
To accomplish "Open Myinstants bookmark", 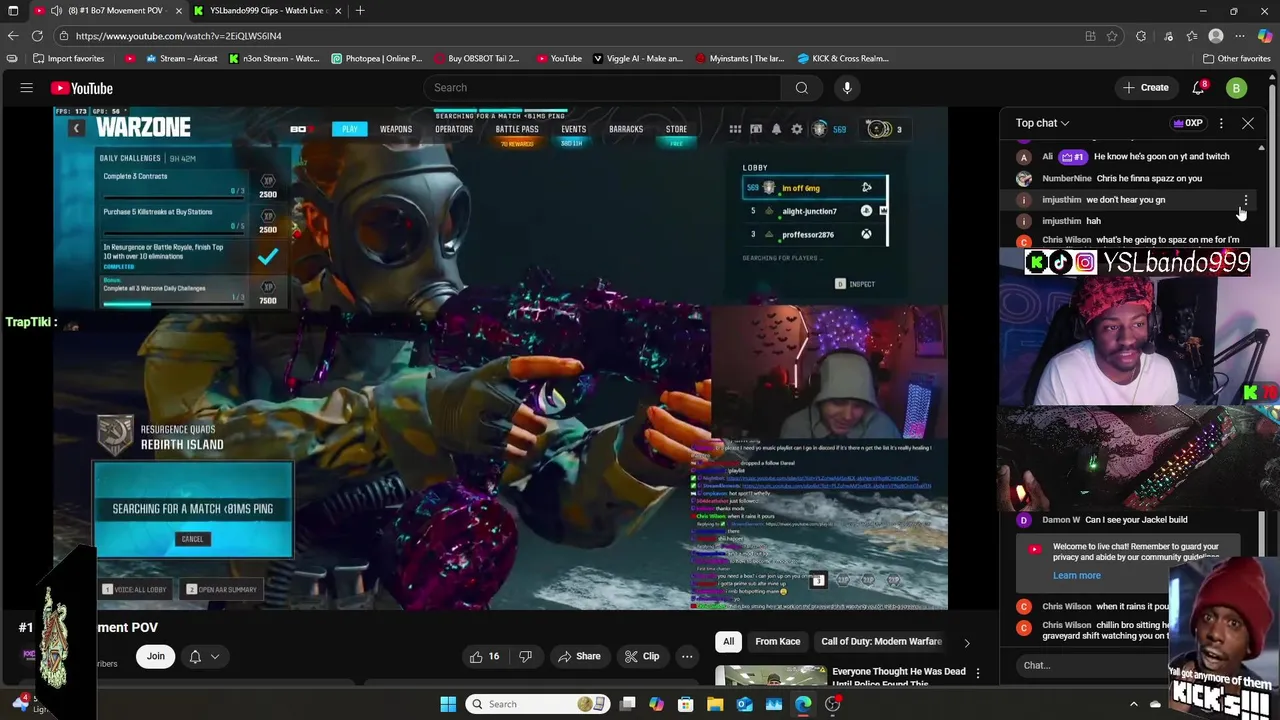I will [x=739, y=58].
